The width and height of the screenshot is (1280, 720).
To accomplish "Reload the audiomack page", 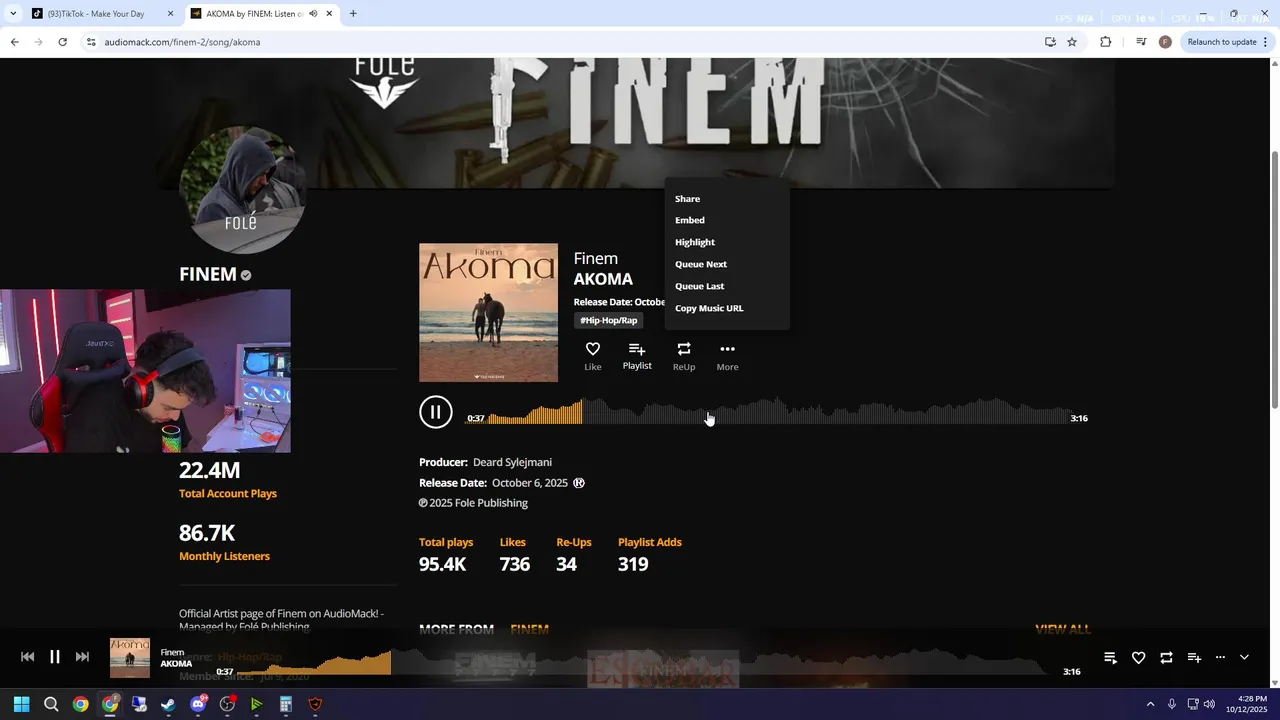I will [62, 42].
